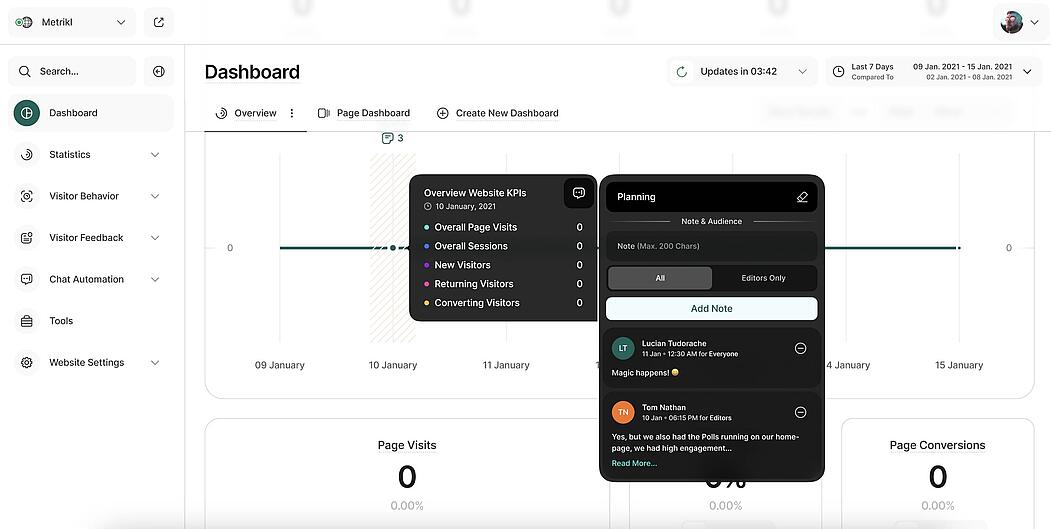Remove Tom Nathan's note with minus icon
This screenshot has height=529, width=1051.
pos(800,412)
